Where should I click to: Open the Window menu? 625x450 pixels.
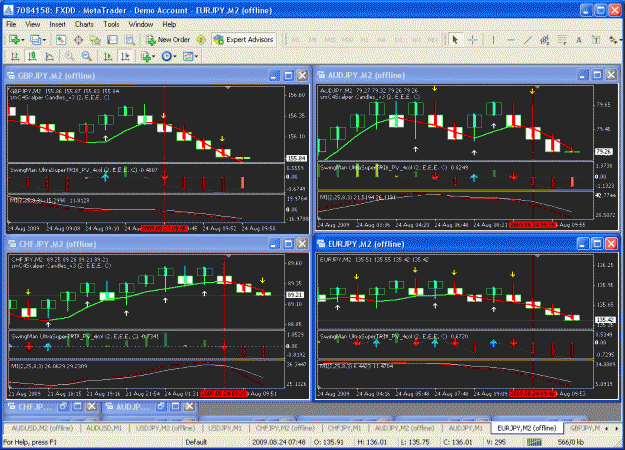(140, 24)
